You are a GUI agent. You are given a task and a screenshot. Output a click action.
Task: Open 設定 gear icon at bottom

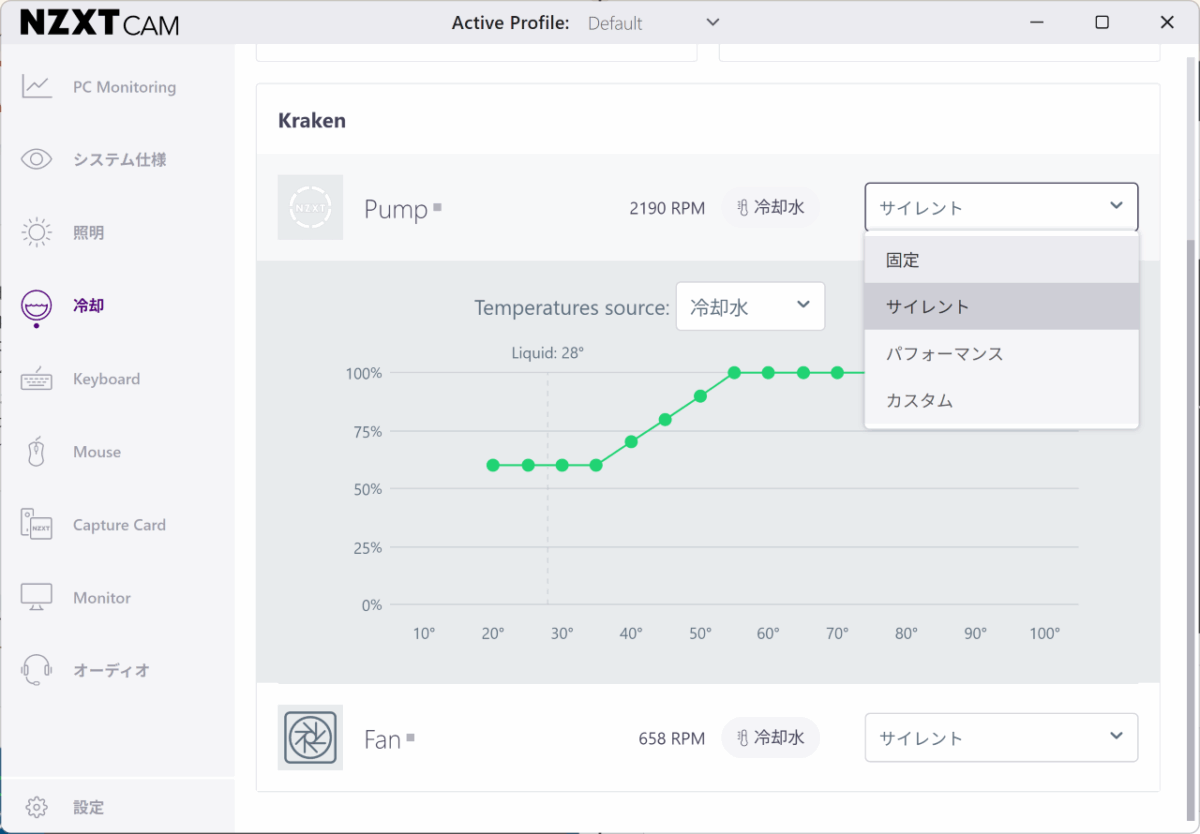click(37, 807)
